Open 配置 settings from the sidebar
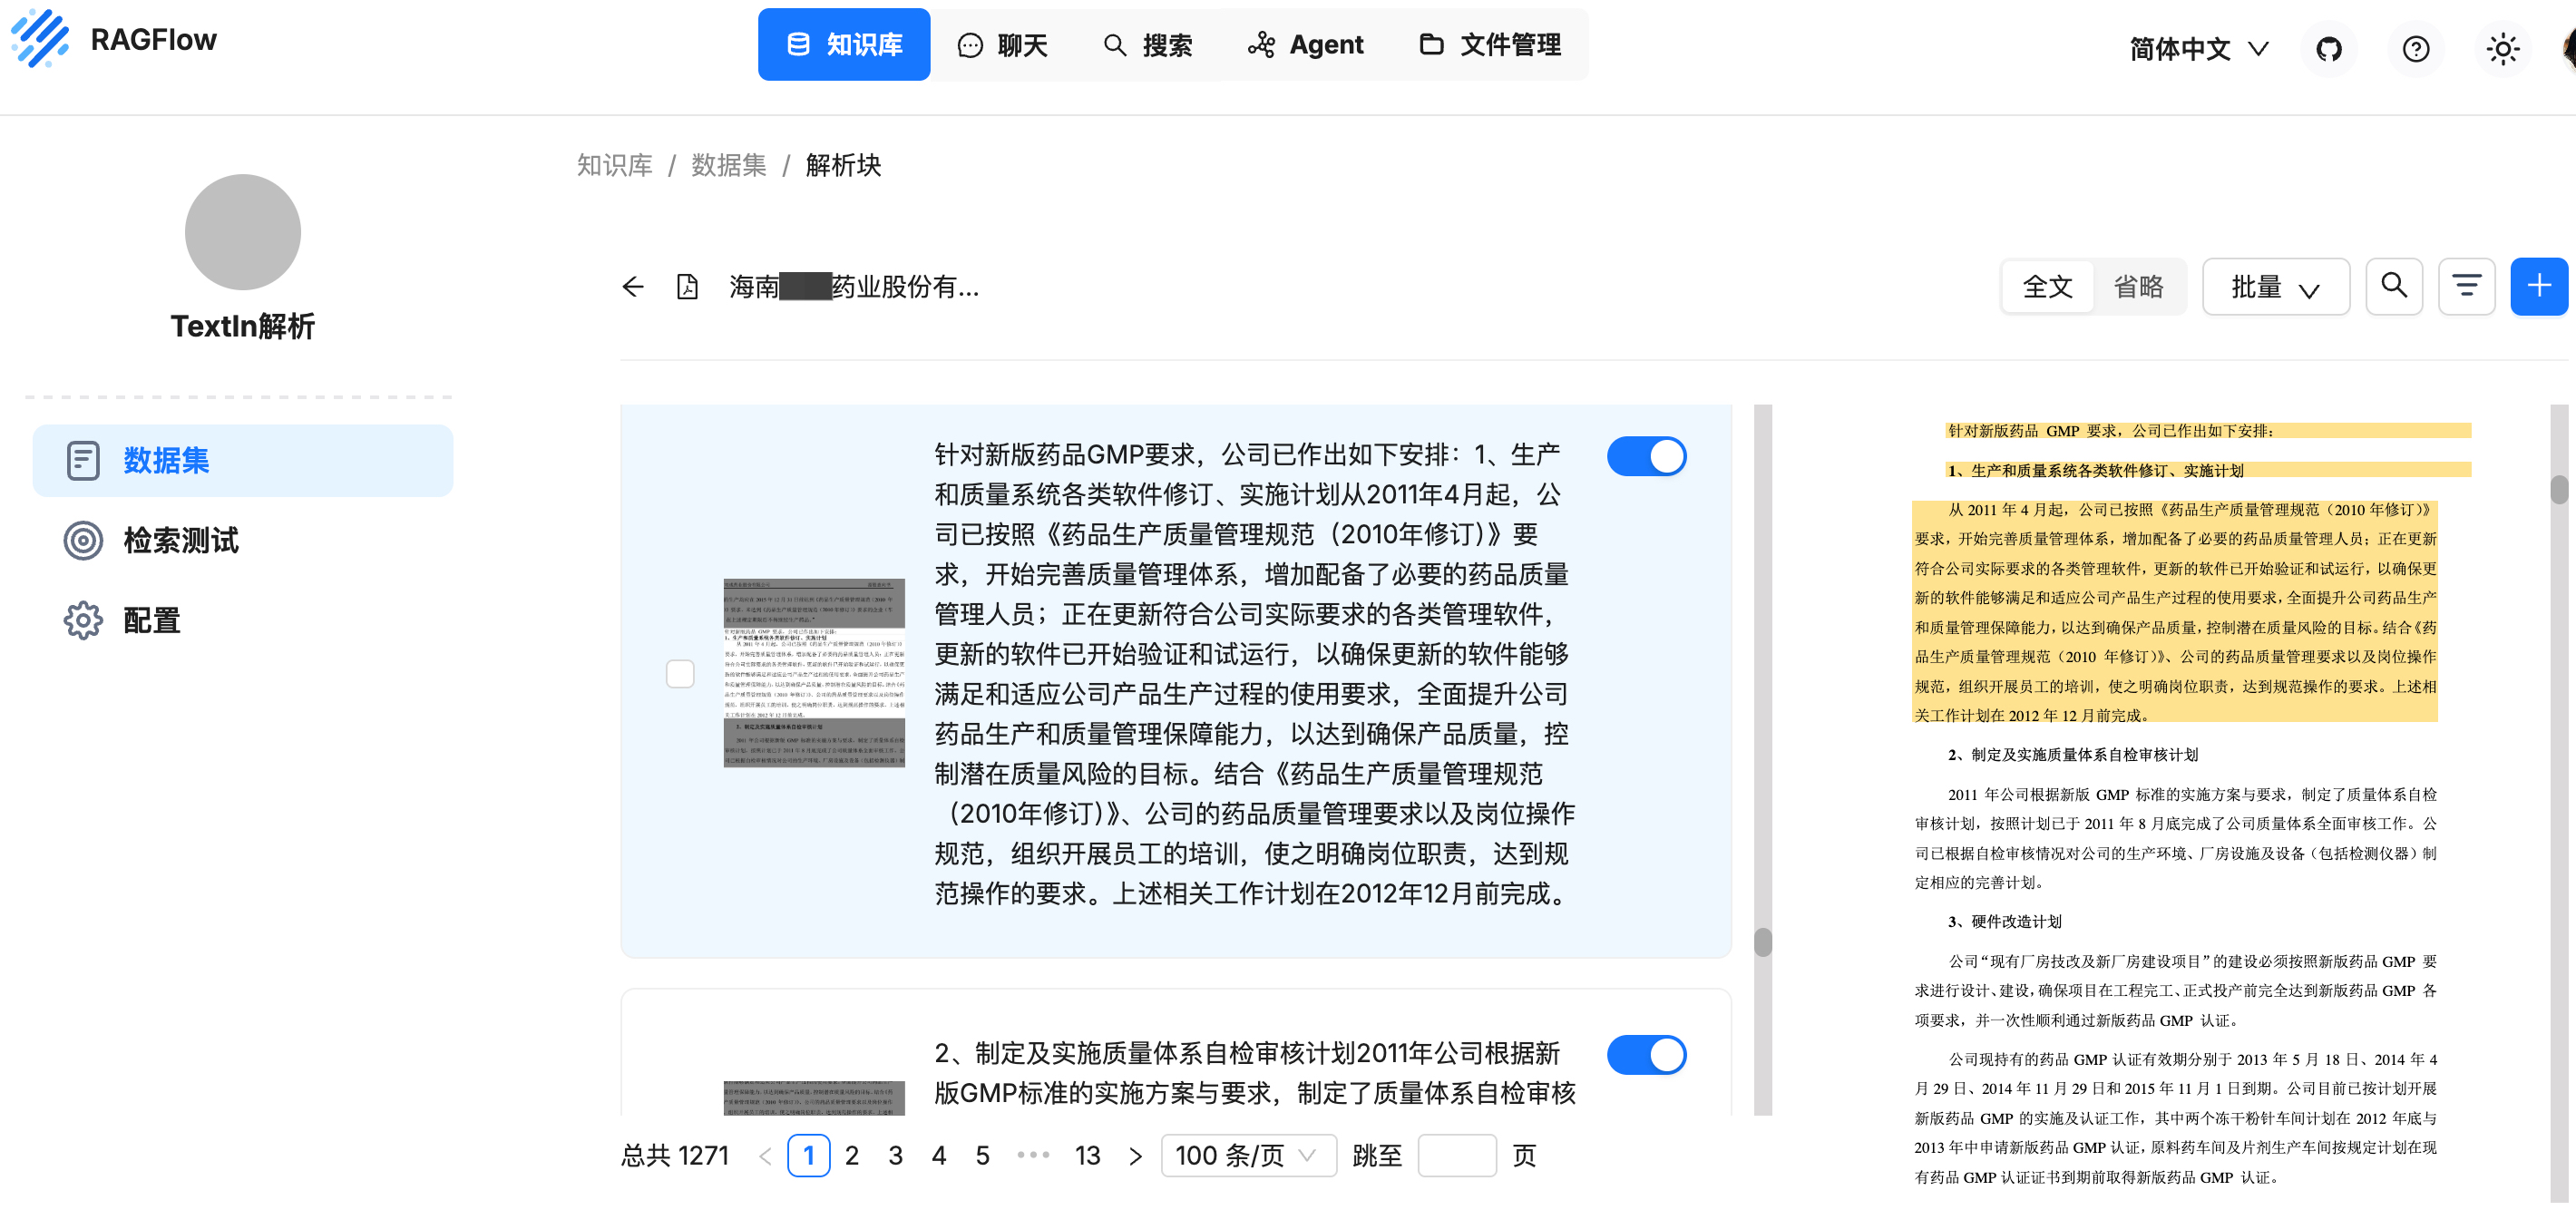2576x1210 pixels. (x=152, y=620)
